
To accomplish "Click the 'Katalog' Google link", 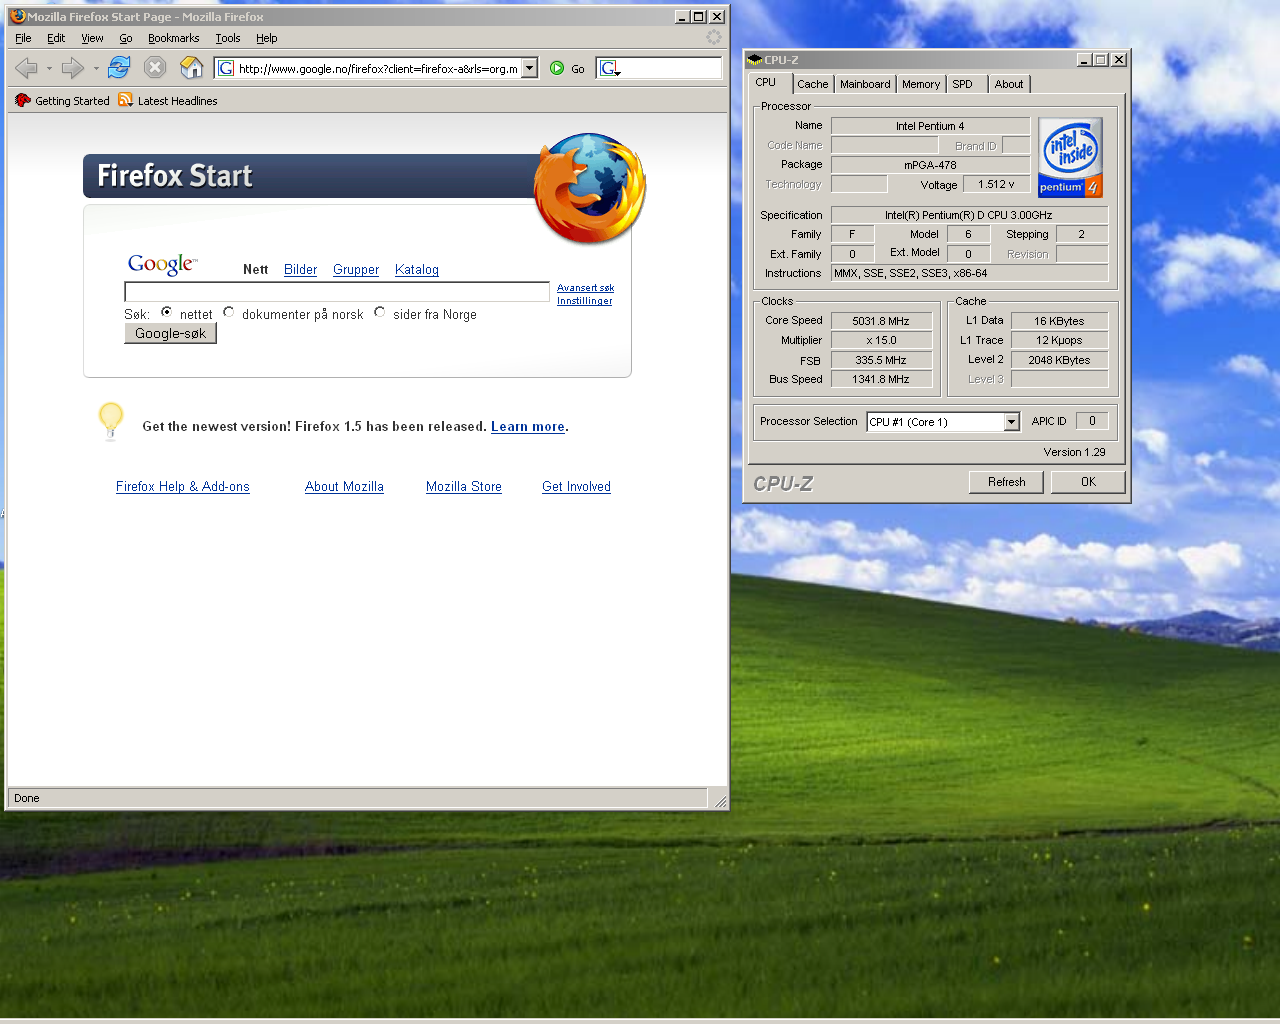I will tap(417, 270).
